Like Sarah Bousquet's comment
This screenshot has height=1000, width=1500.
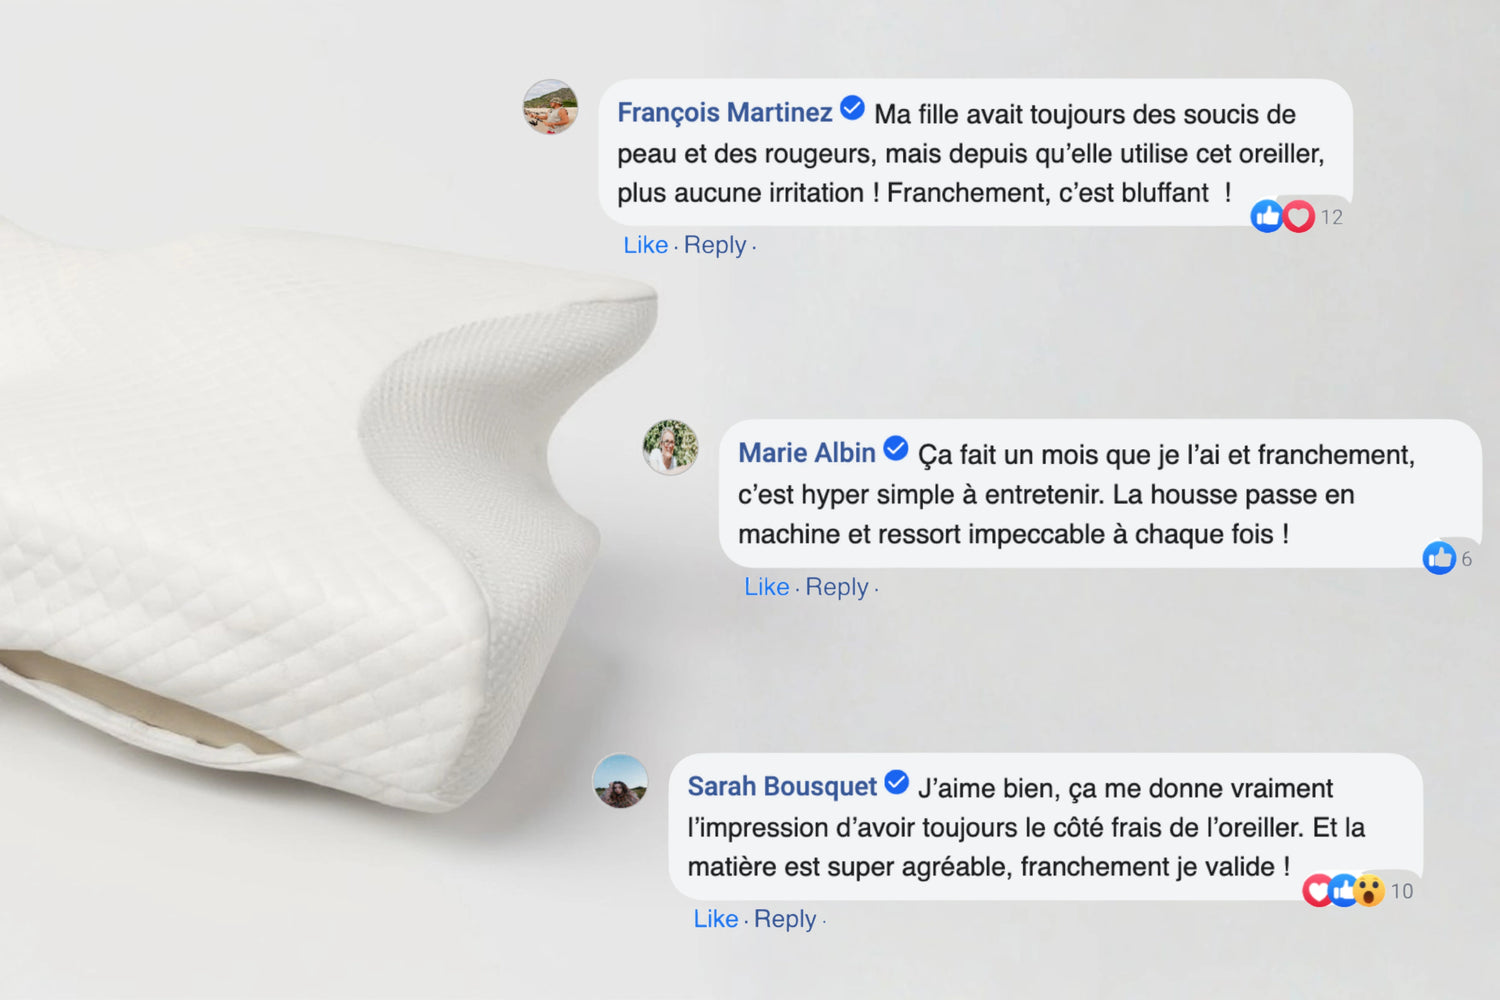(716, 919)
